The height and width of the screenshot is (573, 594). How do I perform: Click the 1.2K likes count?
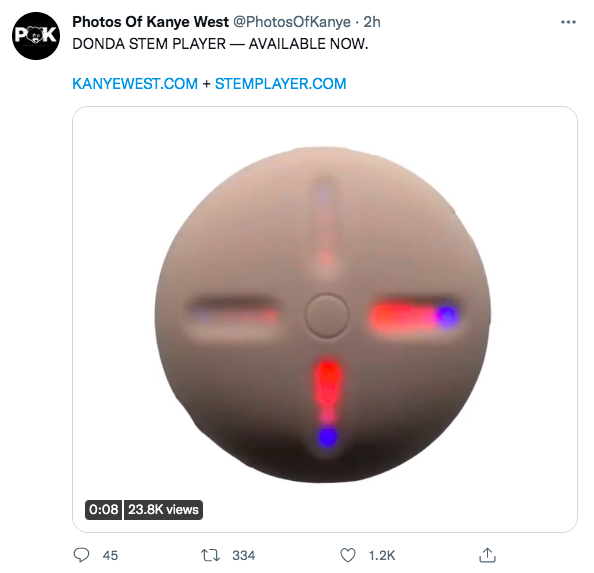coord(382,556)
